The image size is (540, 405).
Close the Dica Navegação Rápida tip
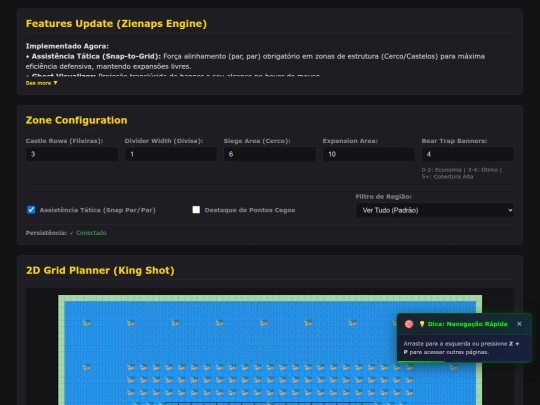(x=519, y=324)
